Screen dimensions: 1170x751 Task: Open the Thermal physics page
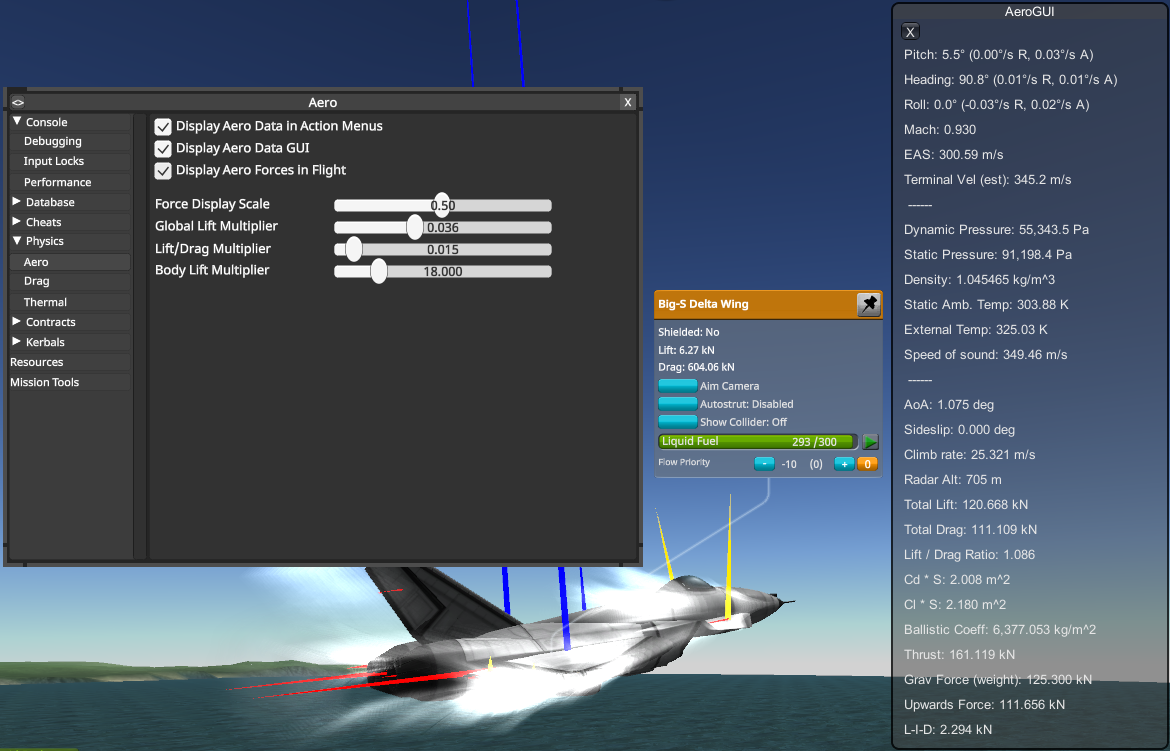46,302
